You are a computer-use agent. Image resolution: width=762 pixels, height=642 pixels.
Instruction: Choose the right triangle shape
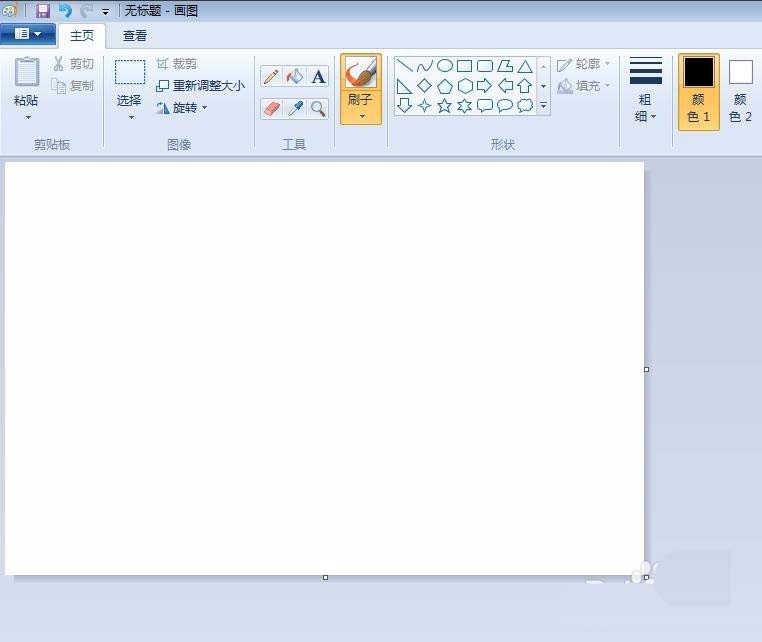coord(404,86)
